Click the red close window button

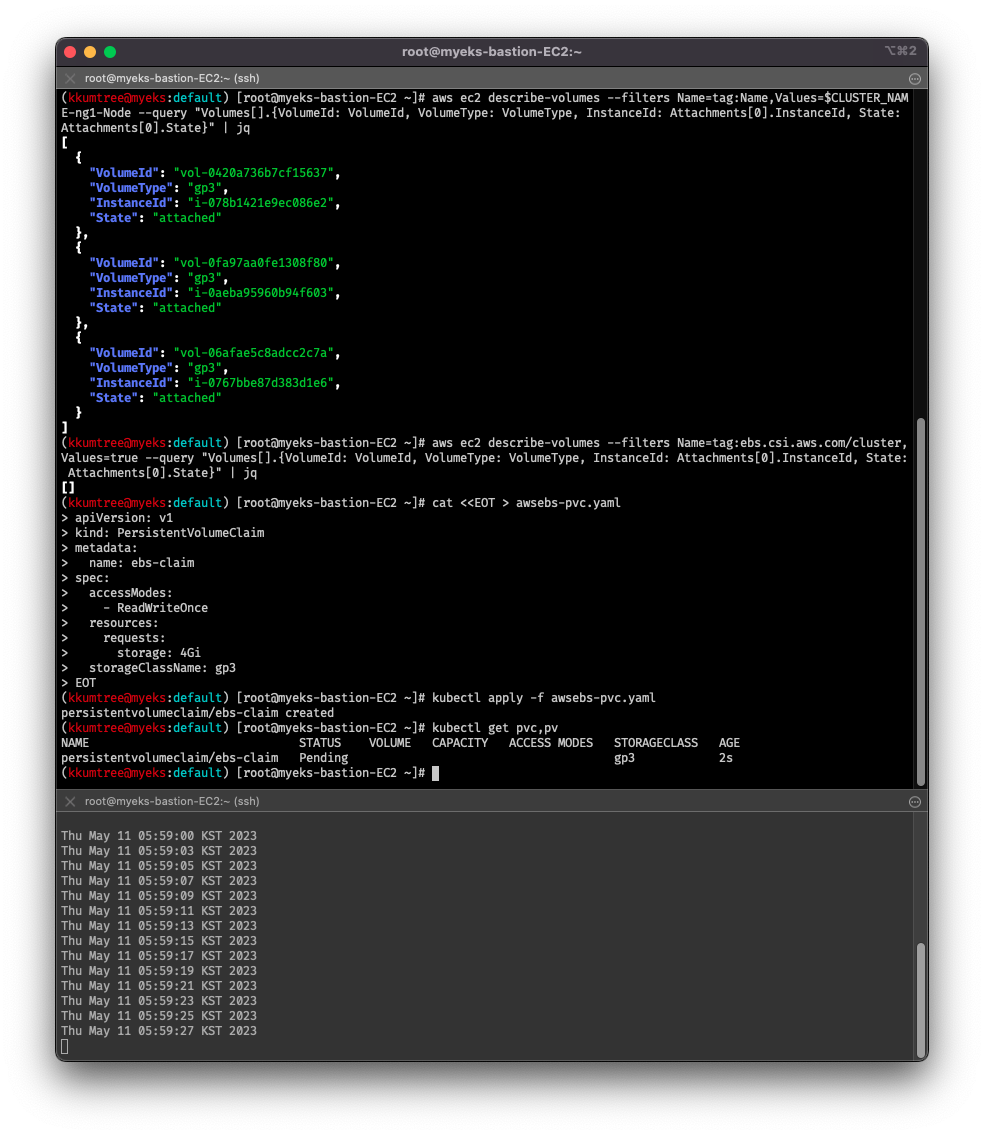[70, 52]
